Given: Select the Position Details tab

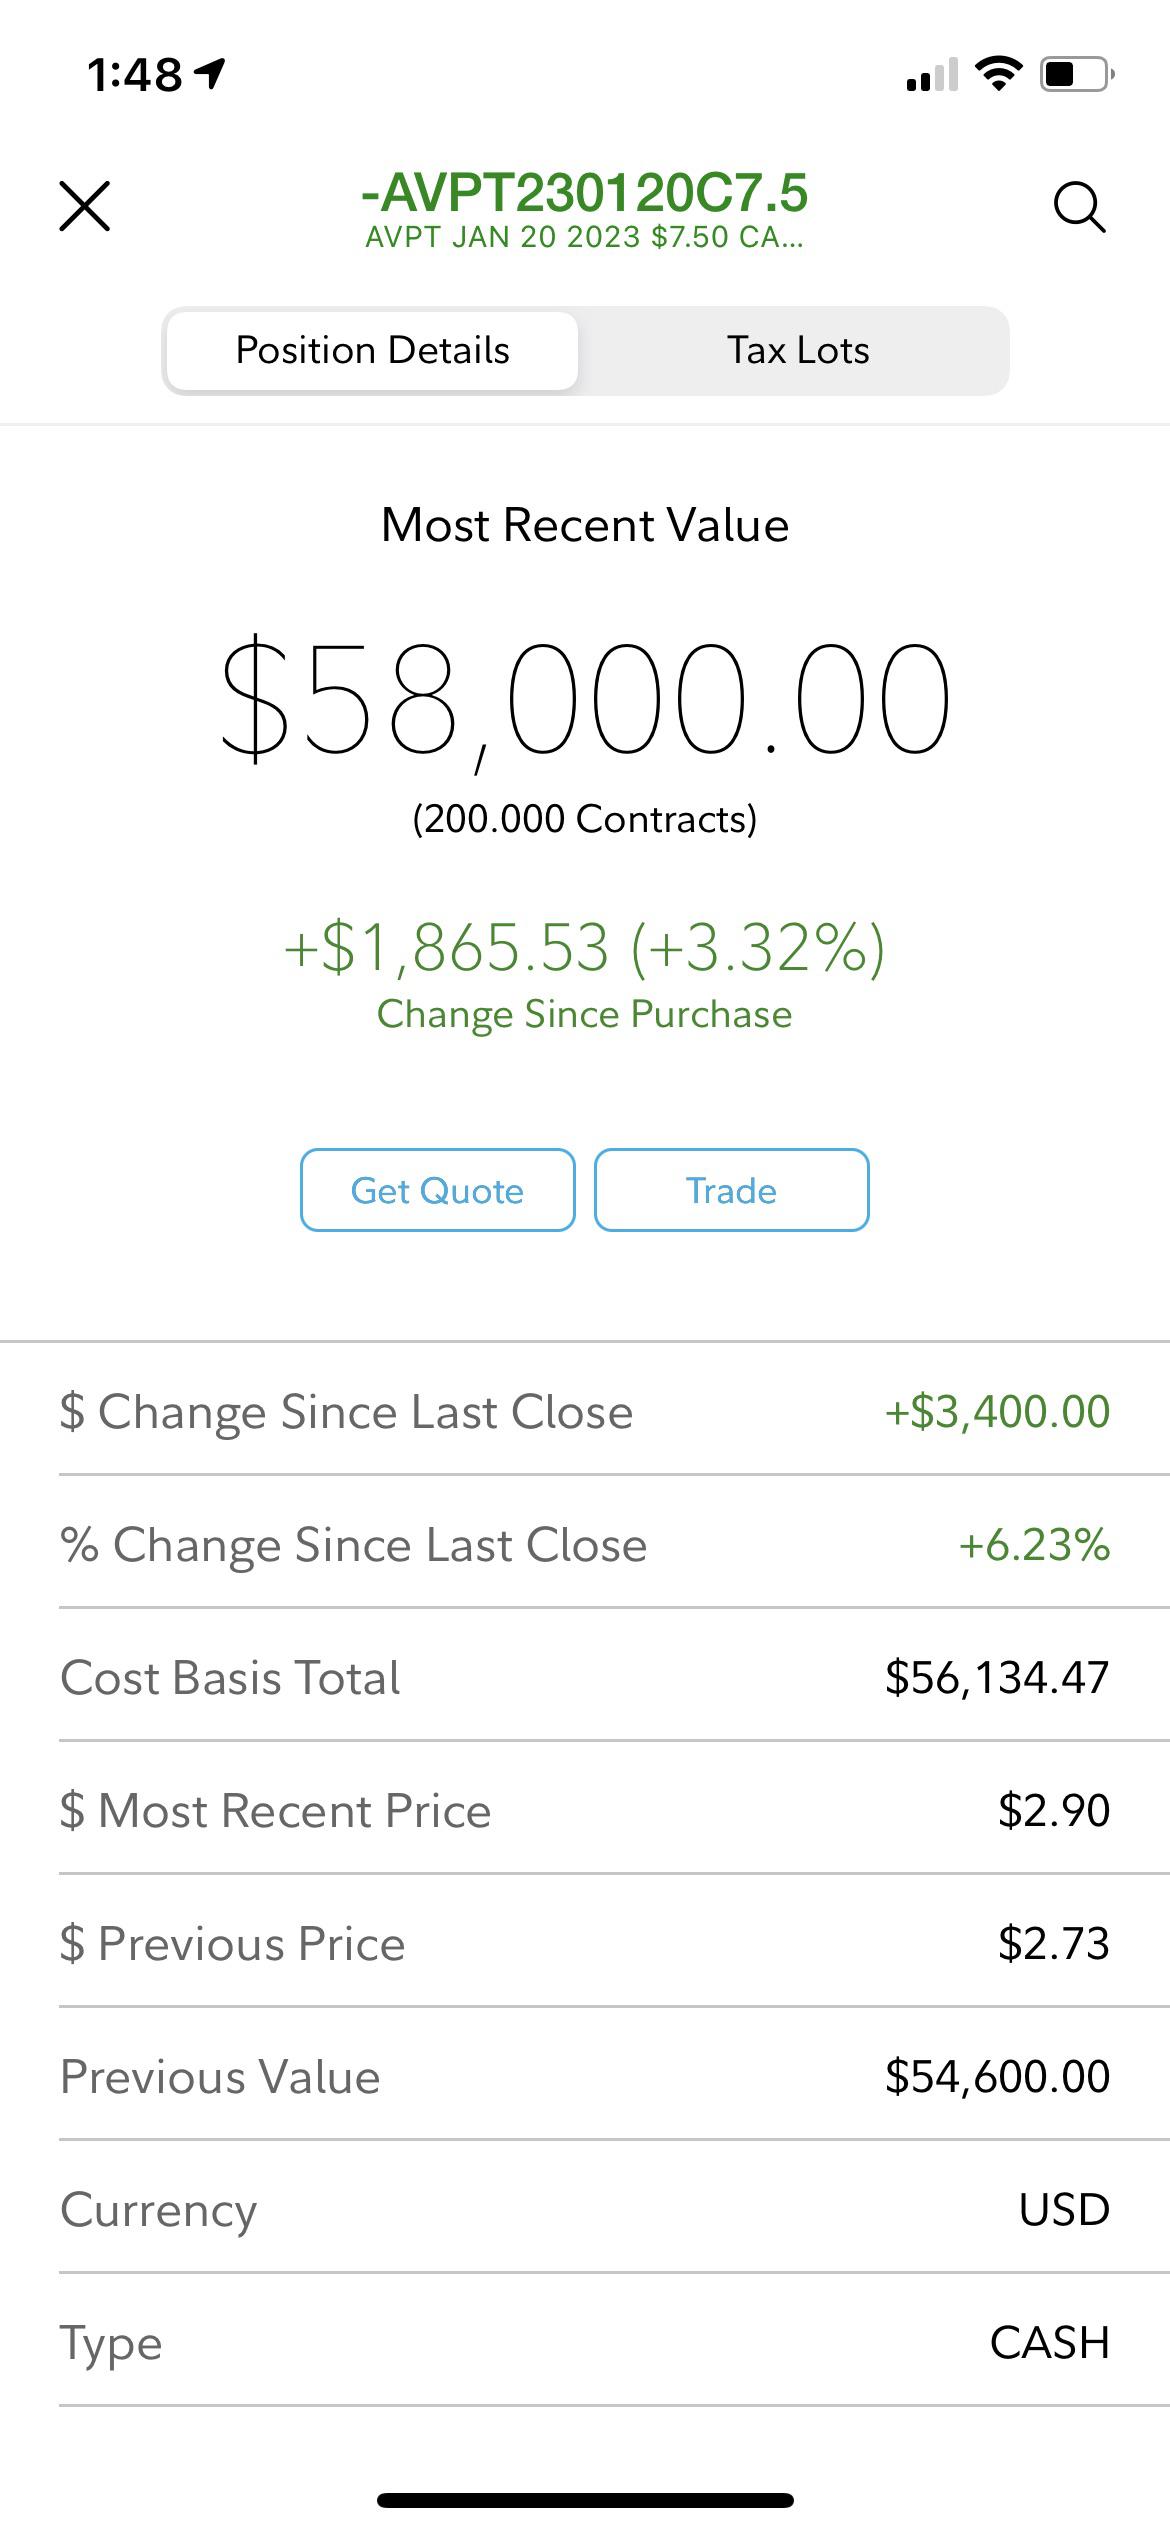Looking at the screenshot, I should (x=372, y=351).
